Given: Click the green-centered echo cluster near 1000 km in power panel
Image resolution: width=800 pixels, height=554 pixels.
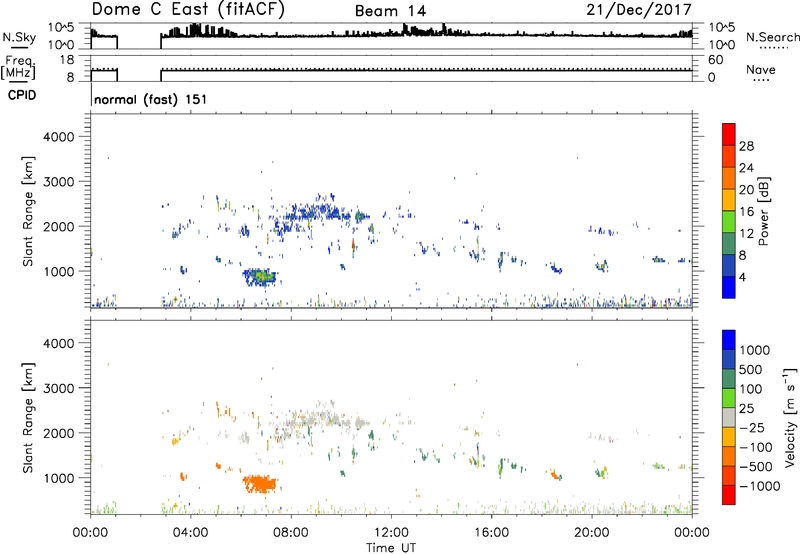Looking at the screenshot, I should (x=260, y=277).
